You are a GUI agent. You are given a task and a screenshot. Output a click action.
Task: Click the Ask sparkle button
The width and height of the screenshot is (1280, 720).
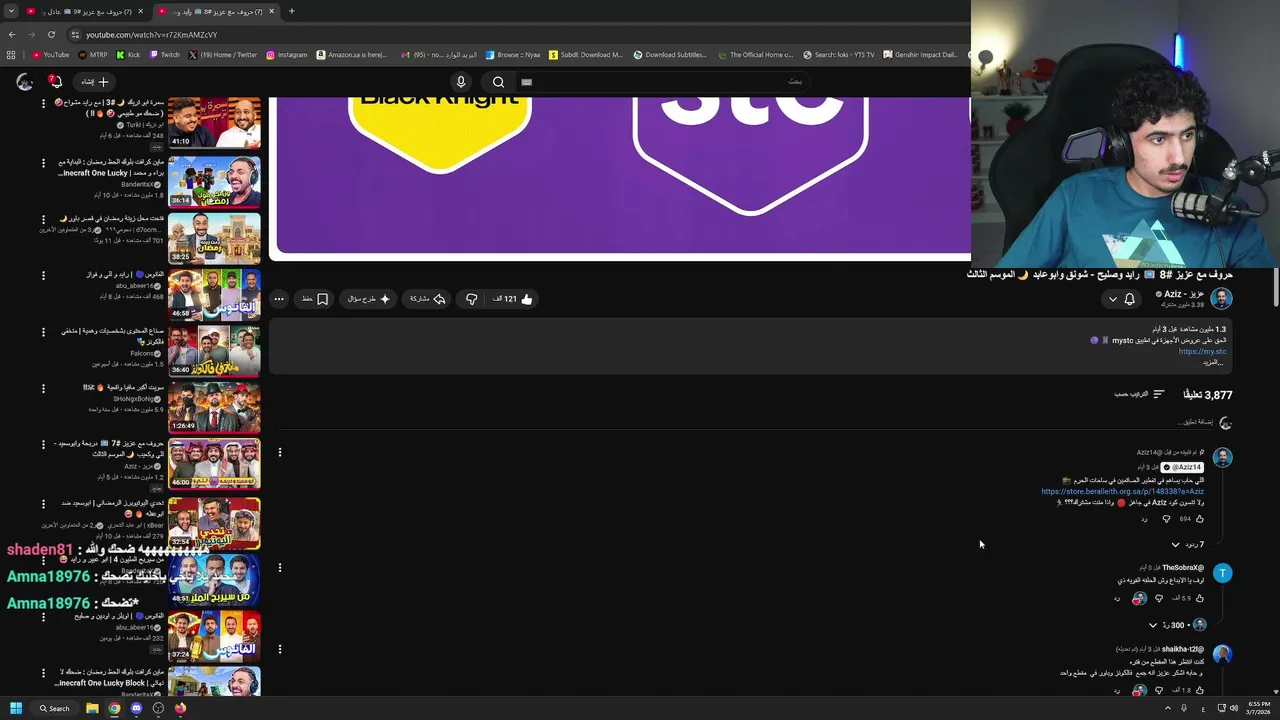pyautogui.click(x=369, y=299)
